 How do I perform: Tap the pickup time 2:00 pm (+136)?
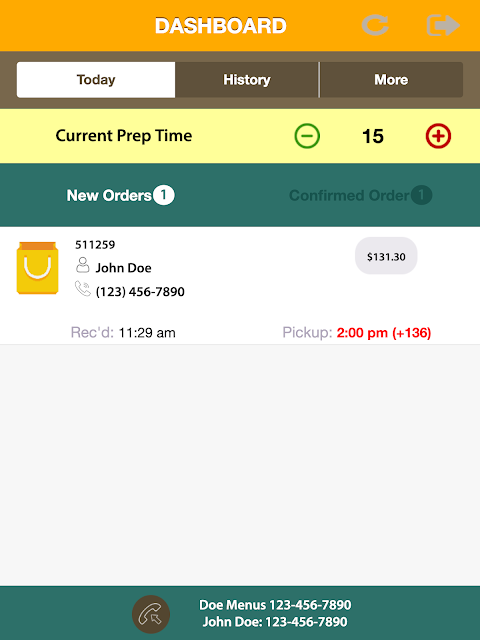384,333
